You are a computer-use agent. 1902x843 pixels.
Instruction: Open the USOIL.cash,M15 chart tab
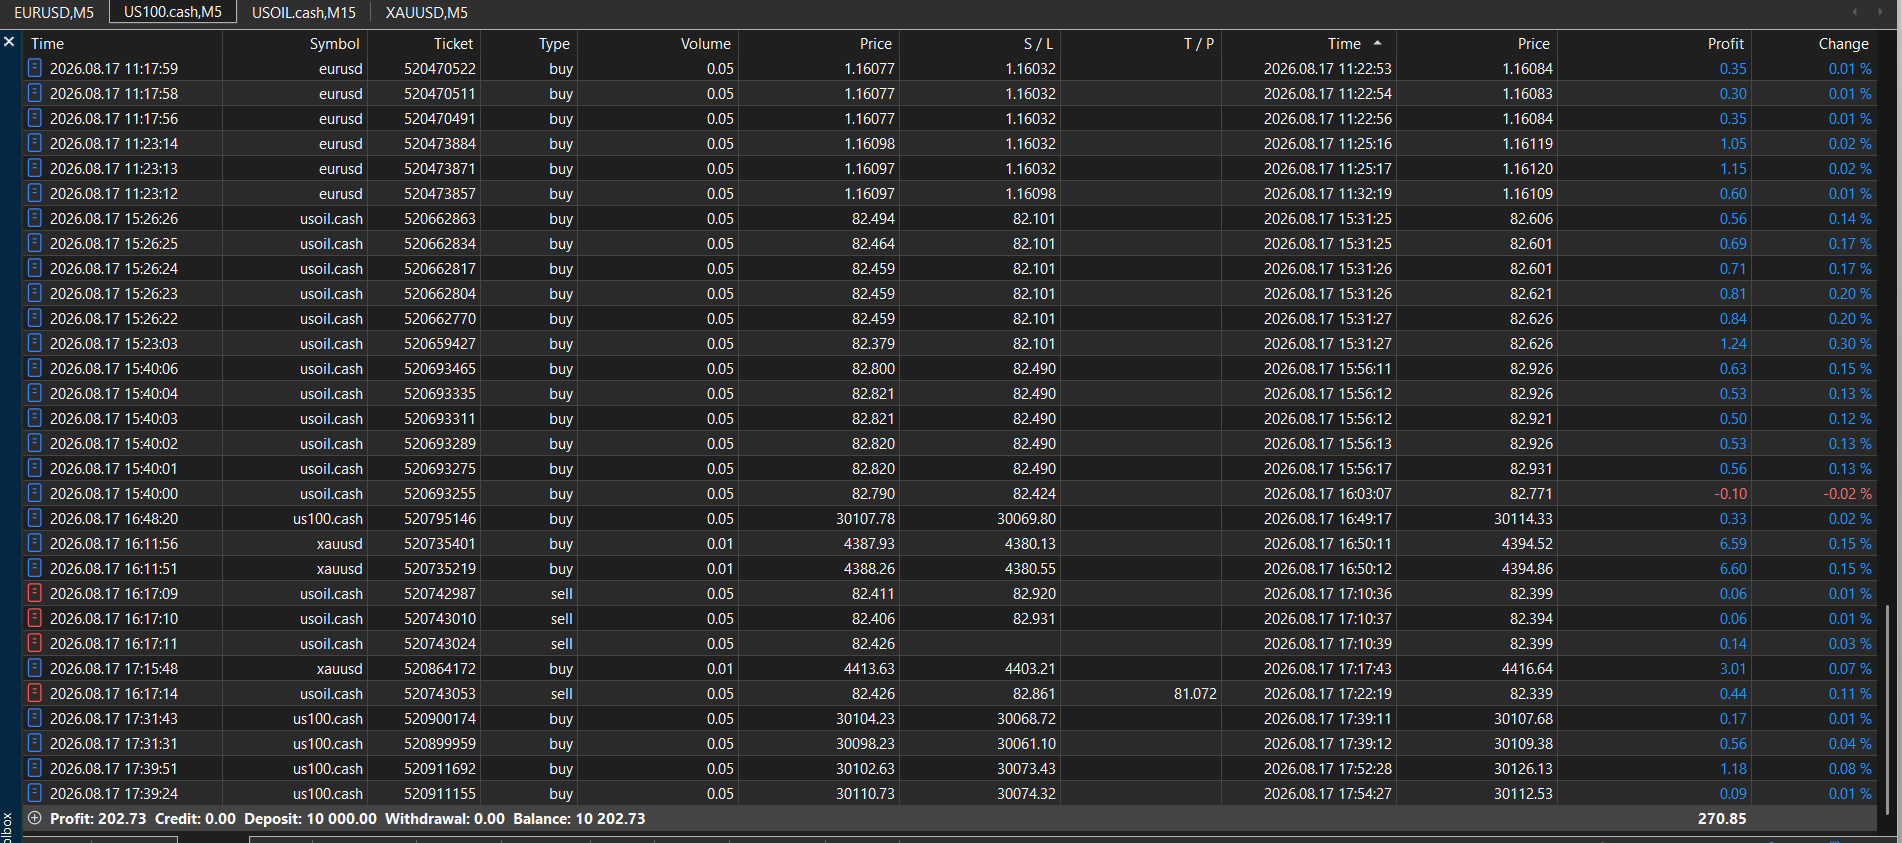coord(304,12)
